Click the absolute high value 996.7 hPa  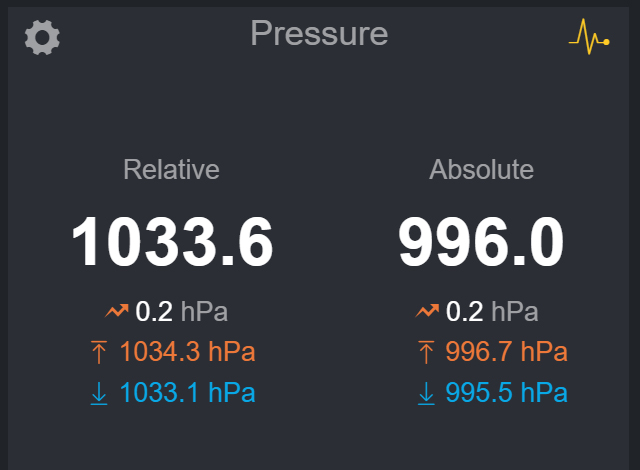[507, 352]
